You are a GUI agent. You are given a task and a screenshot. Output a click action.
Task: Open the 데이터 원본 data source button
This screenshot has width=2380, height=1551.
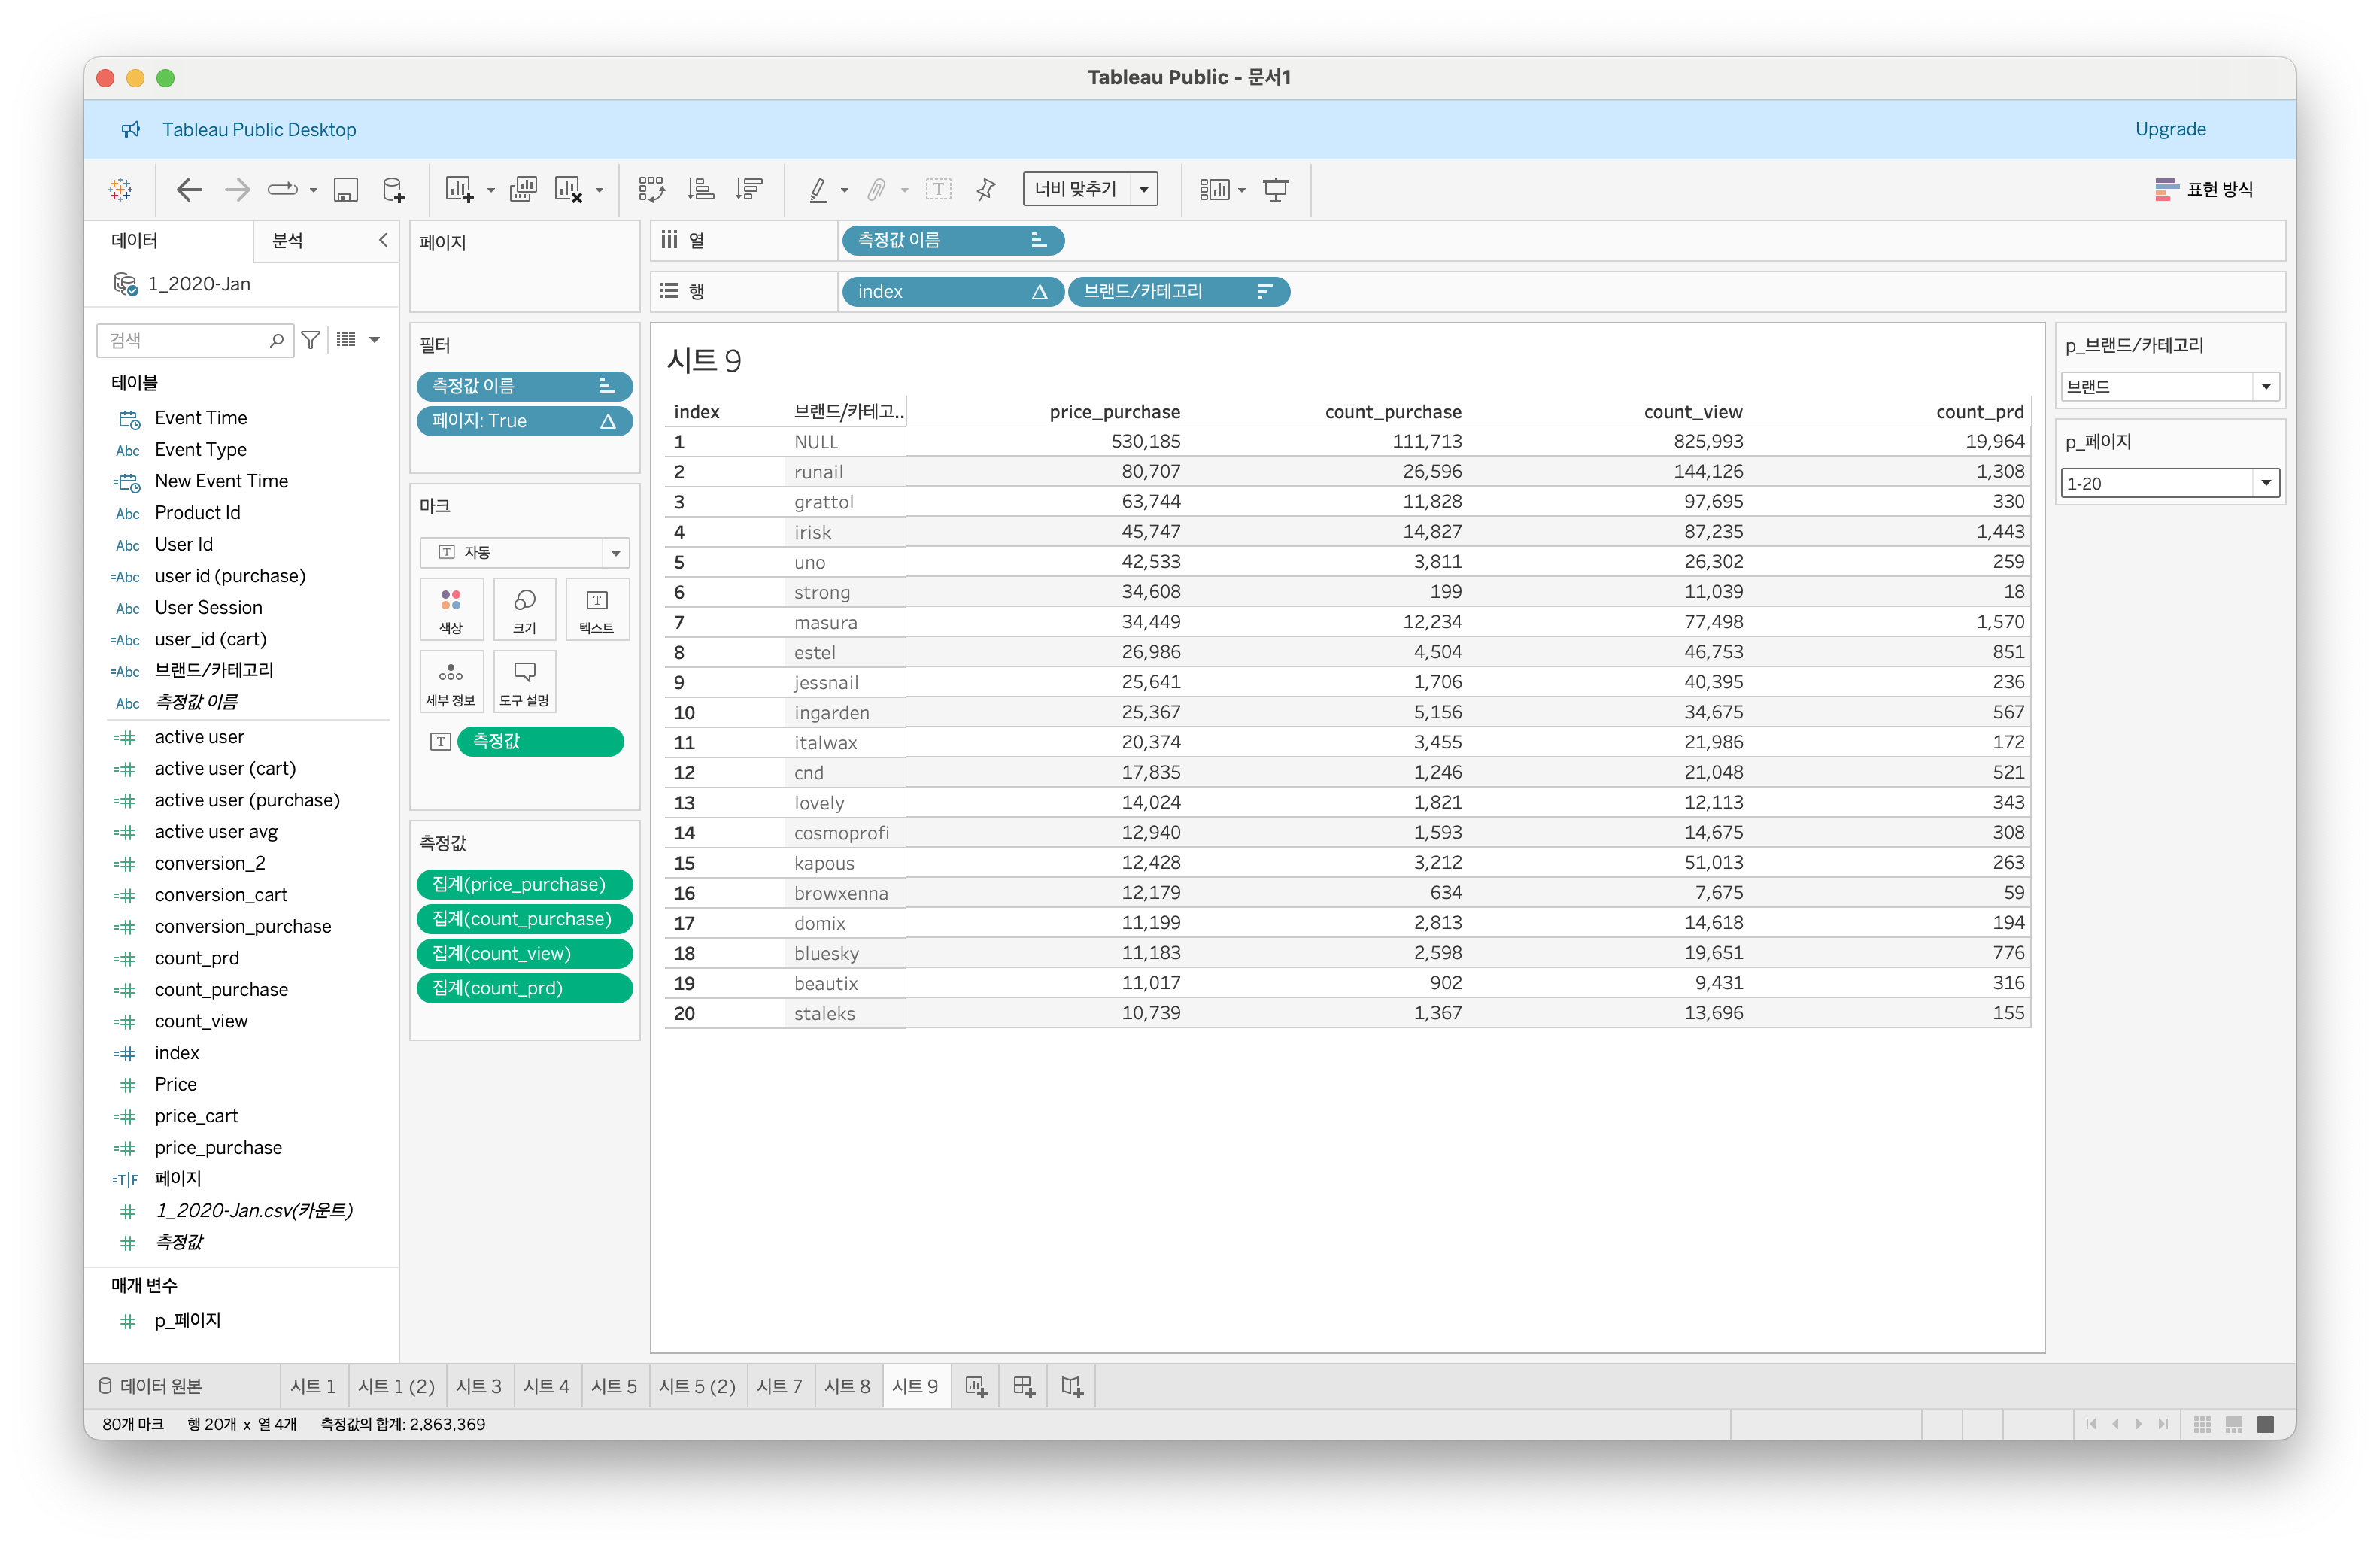tap(151, 1386)
